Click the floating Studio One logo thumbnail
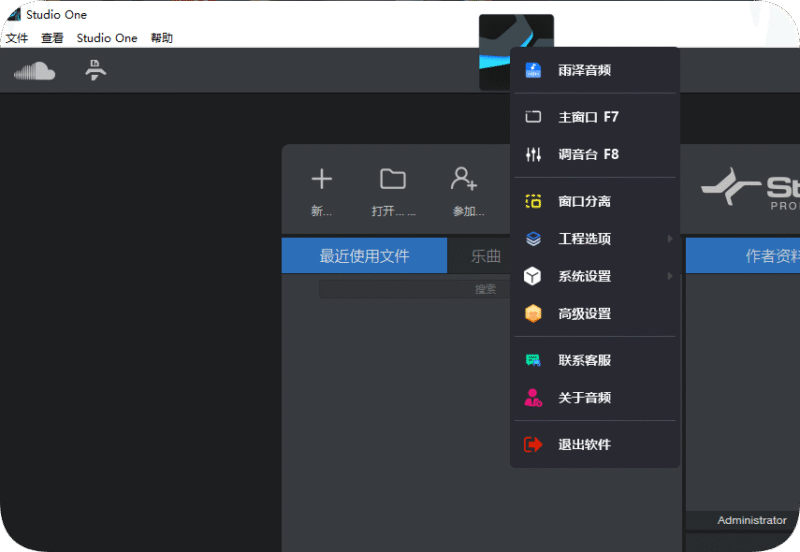The image size is (800, 552). [x=494, y=52]
